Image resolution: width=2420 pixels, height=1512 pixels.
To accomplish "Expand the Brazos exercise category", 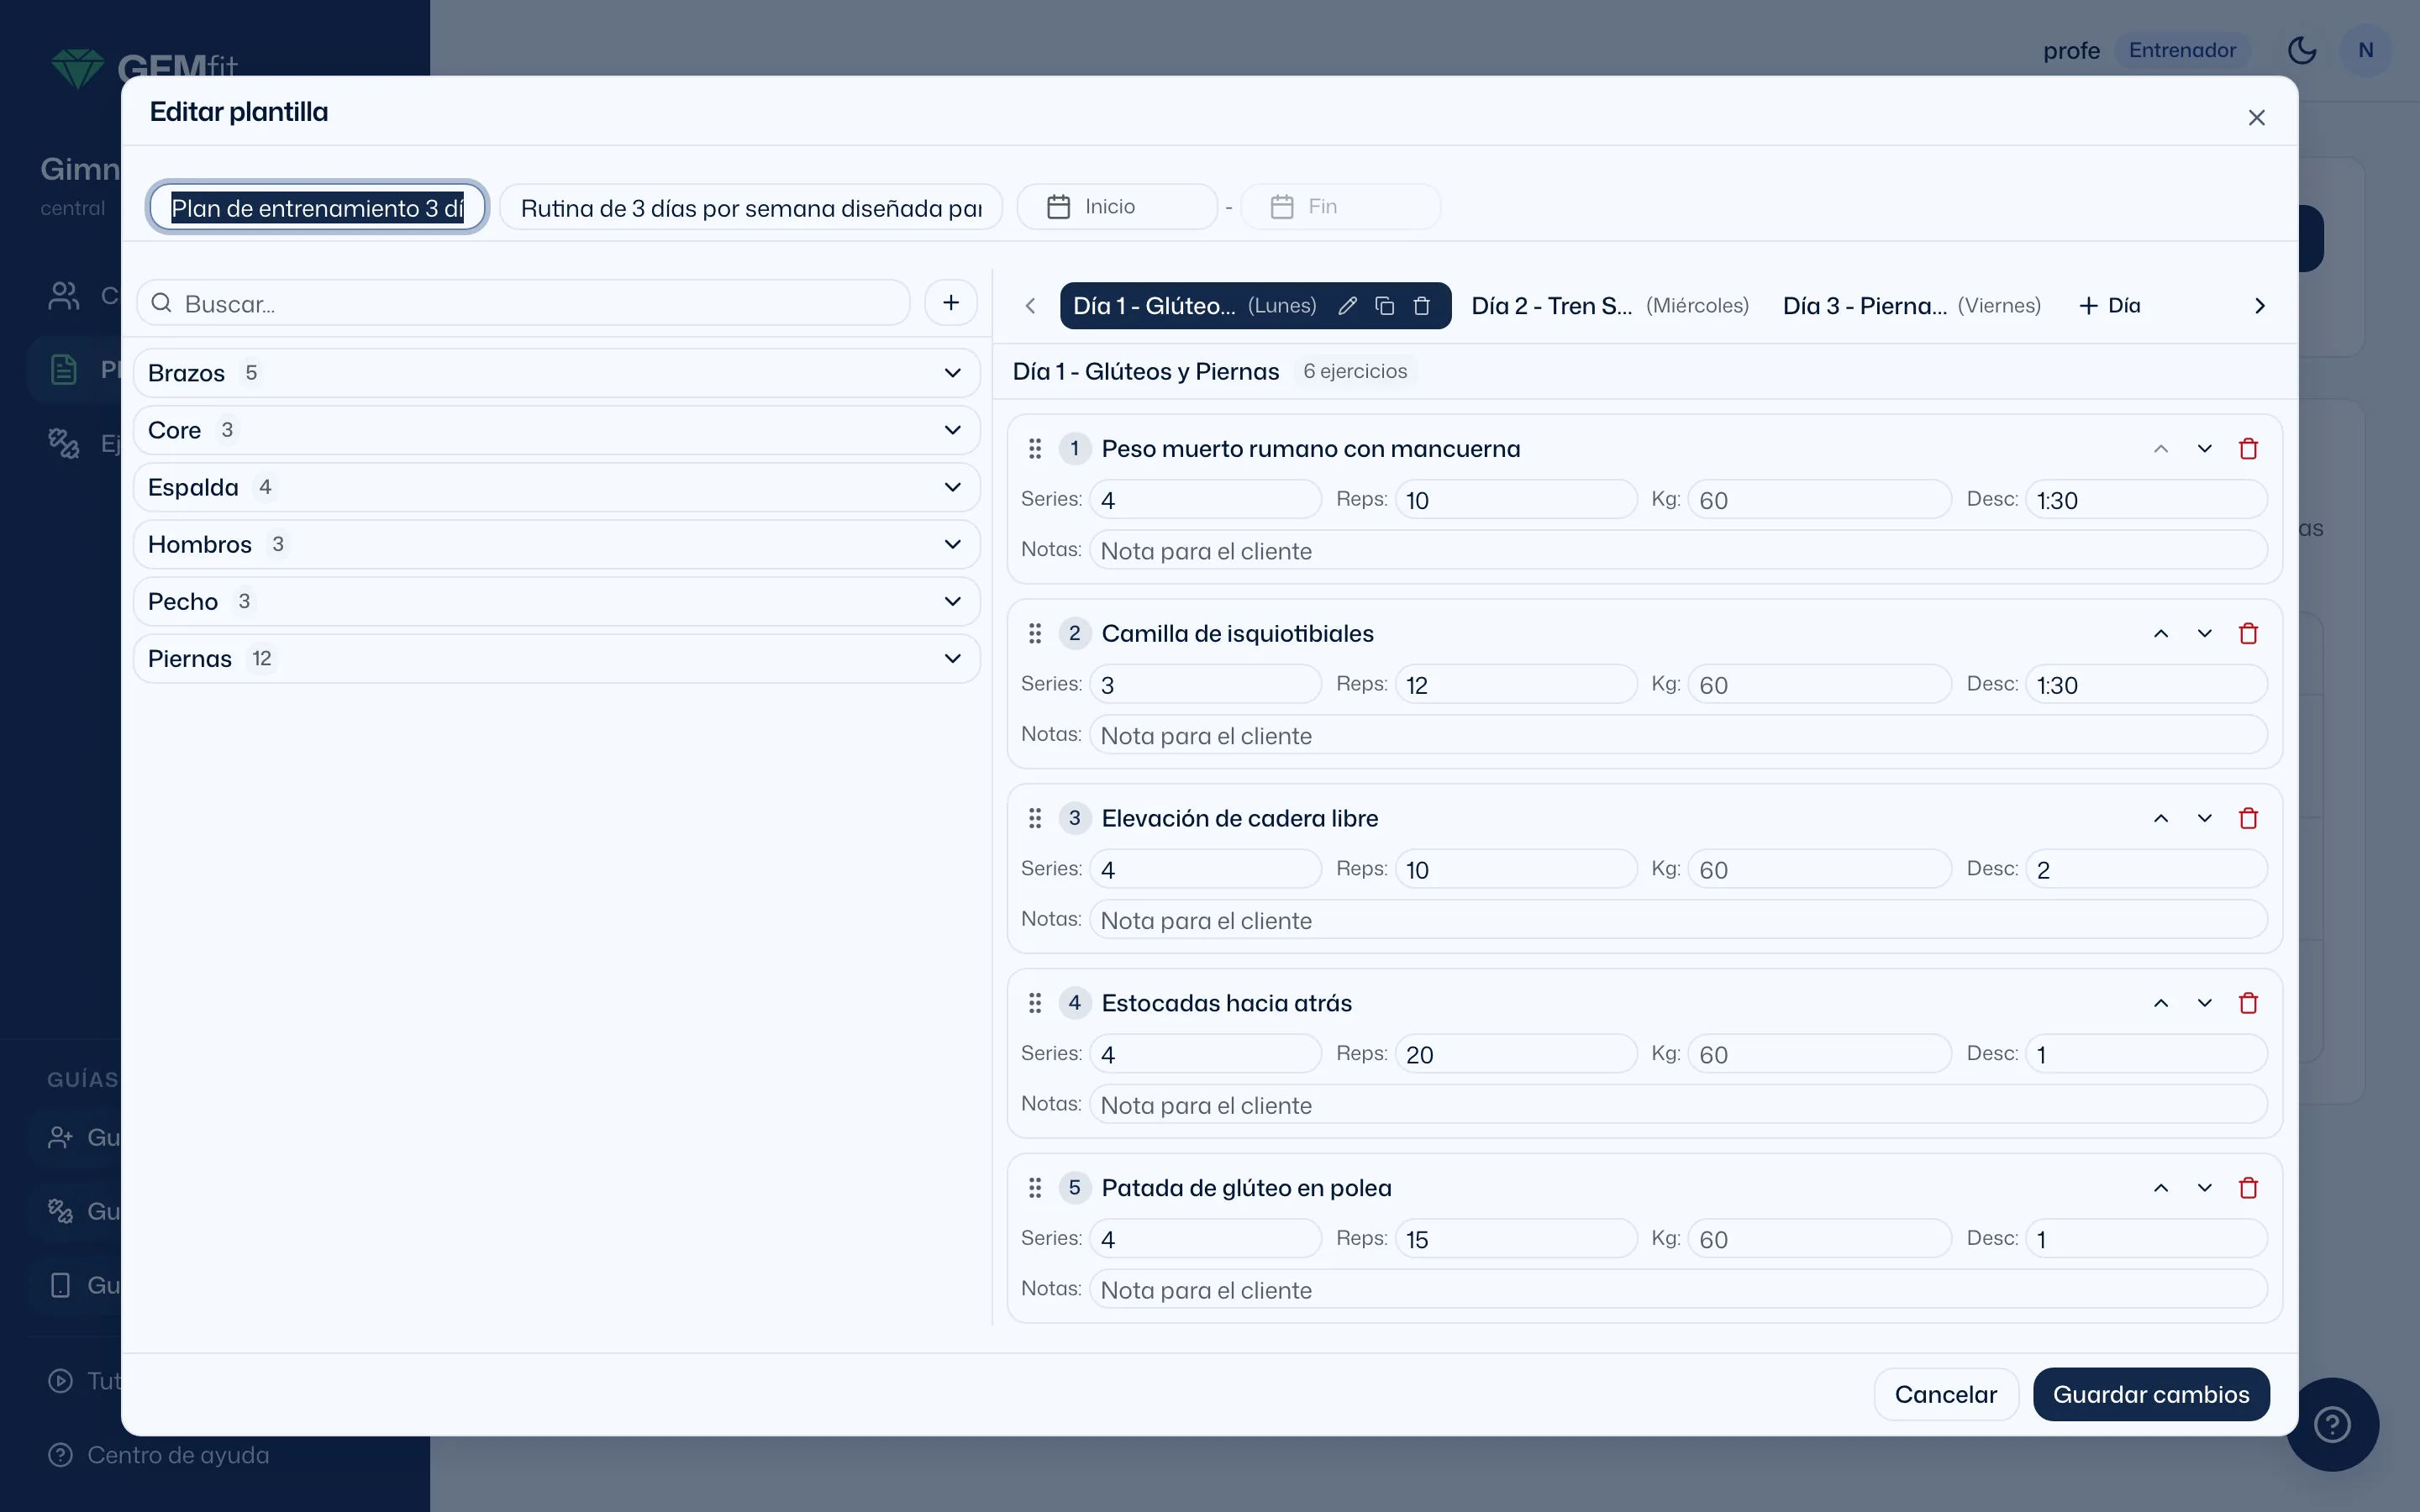I will (x=557, y=373).
